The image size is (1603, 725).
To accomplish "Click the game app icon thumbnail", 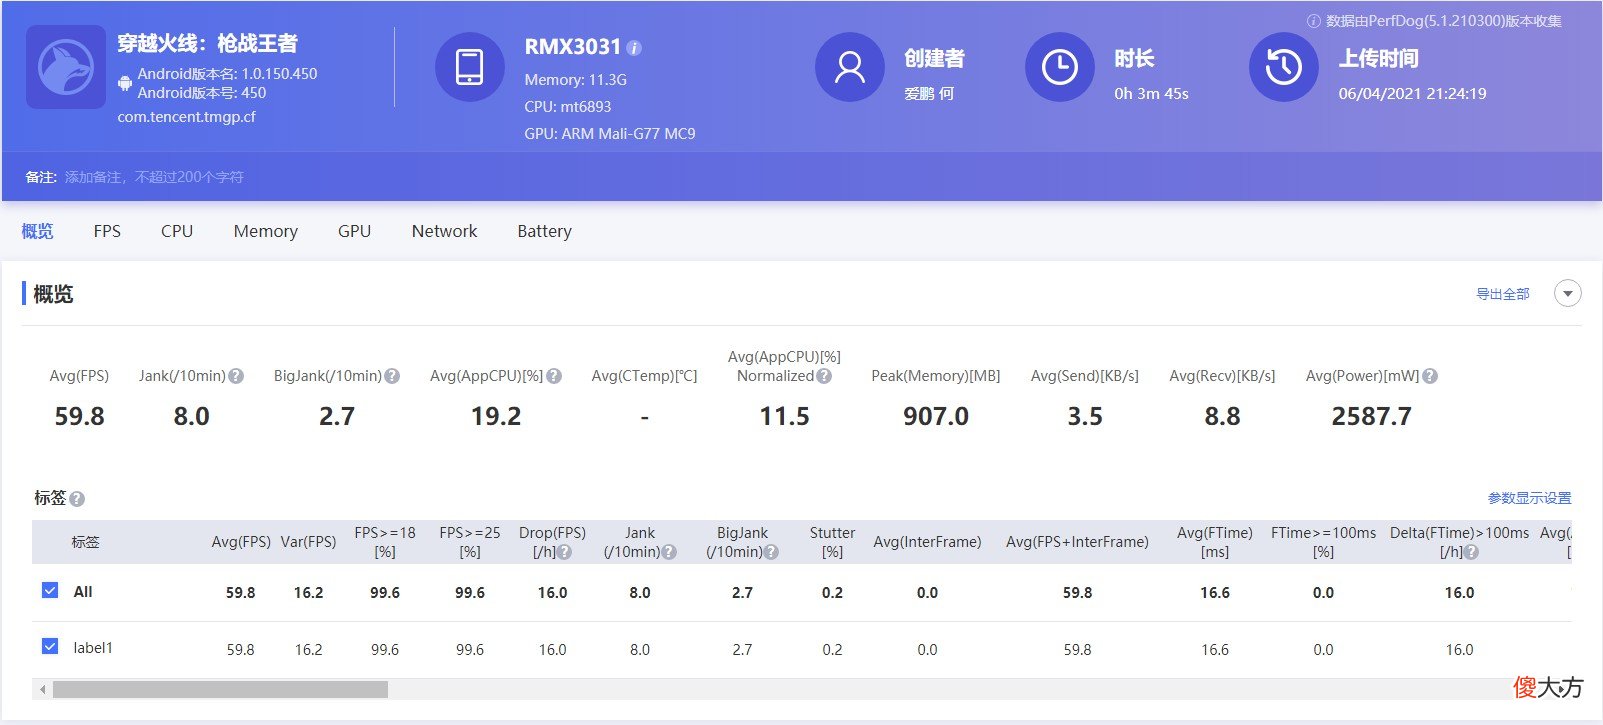I will tap(66, 67).
